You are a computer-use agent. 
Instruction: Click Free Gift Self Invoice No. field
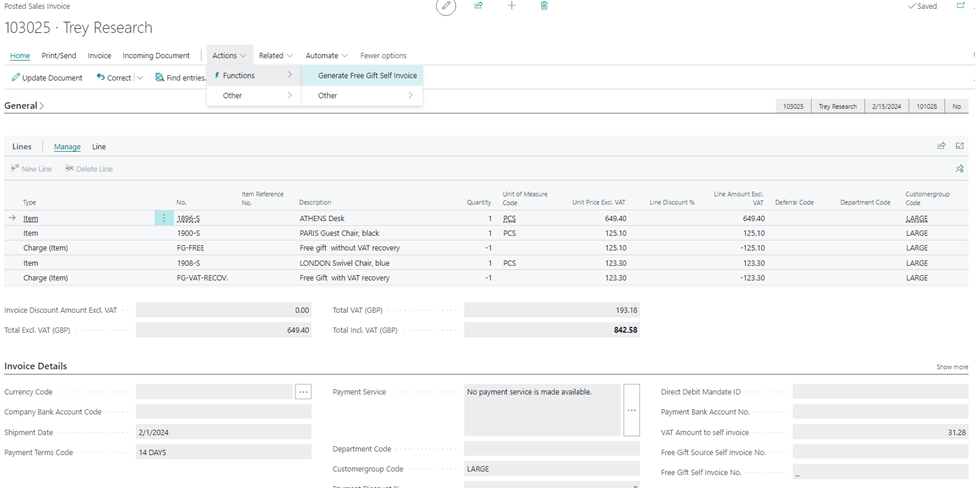880,472
